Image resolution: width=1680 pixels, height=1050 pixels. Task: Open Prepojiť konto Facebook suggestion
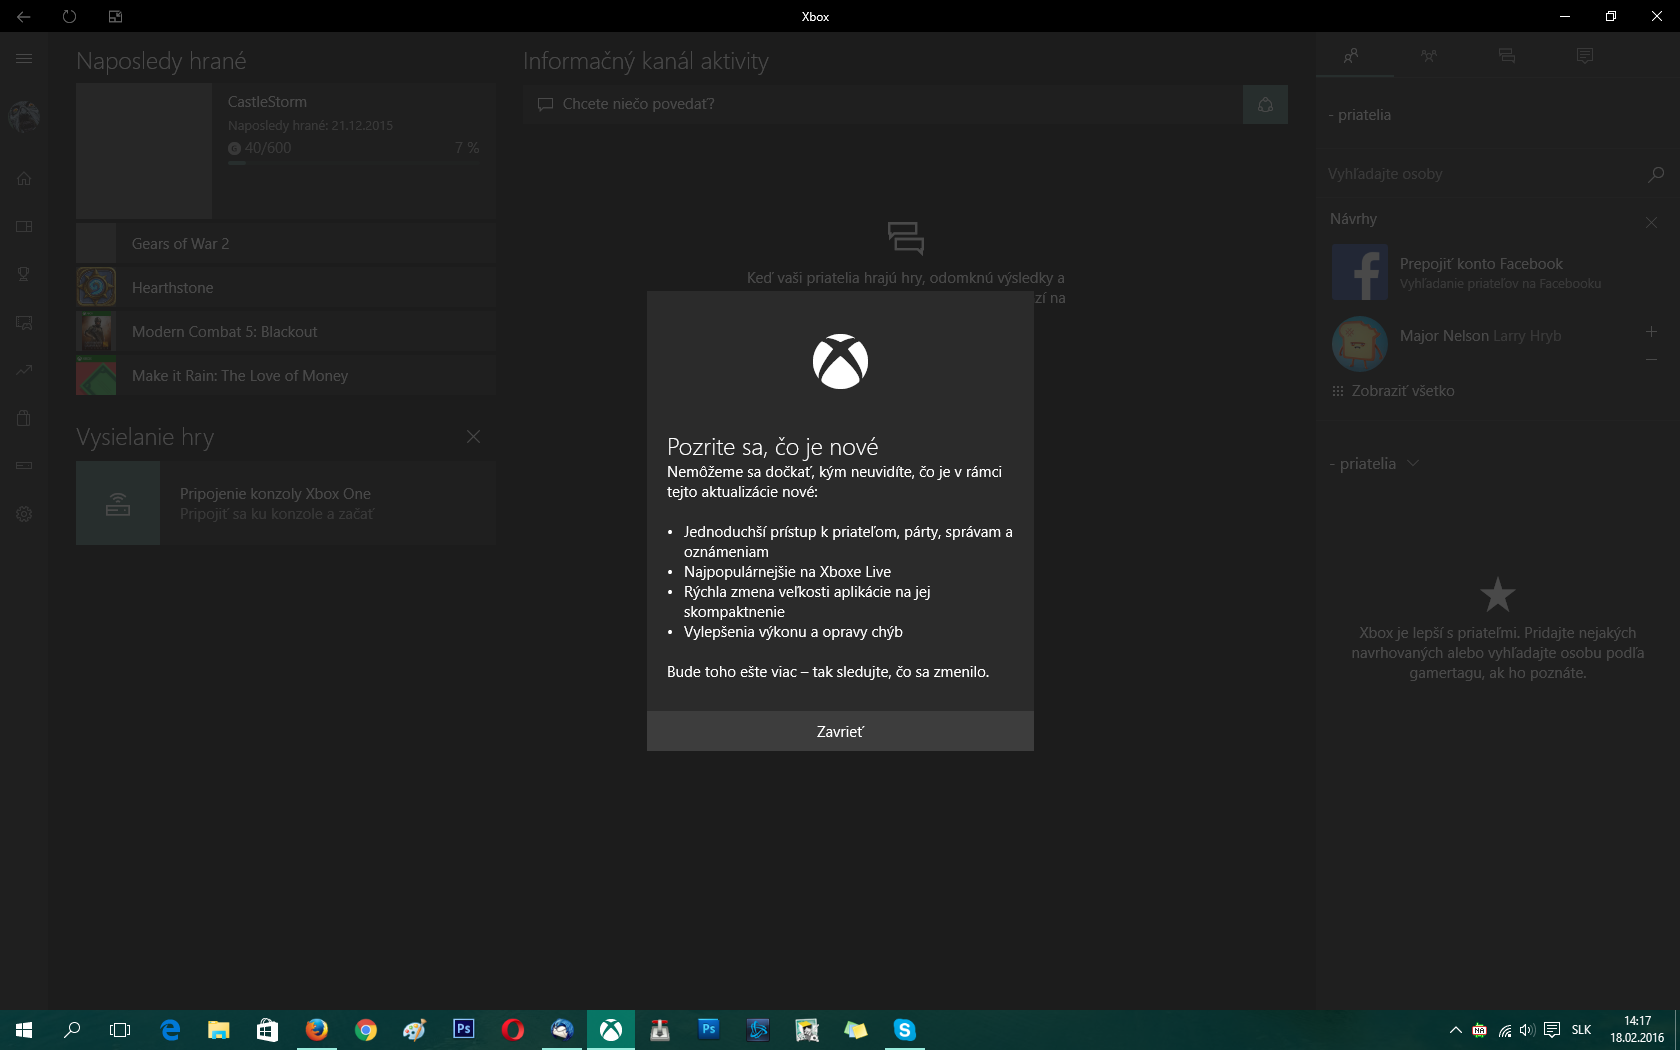coord(1497,272)
